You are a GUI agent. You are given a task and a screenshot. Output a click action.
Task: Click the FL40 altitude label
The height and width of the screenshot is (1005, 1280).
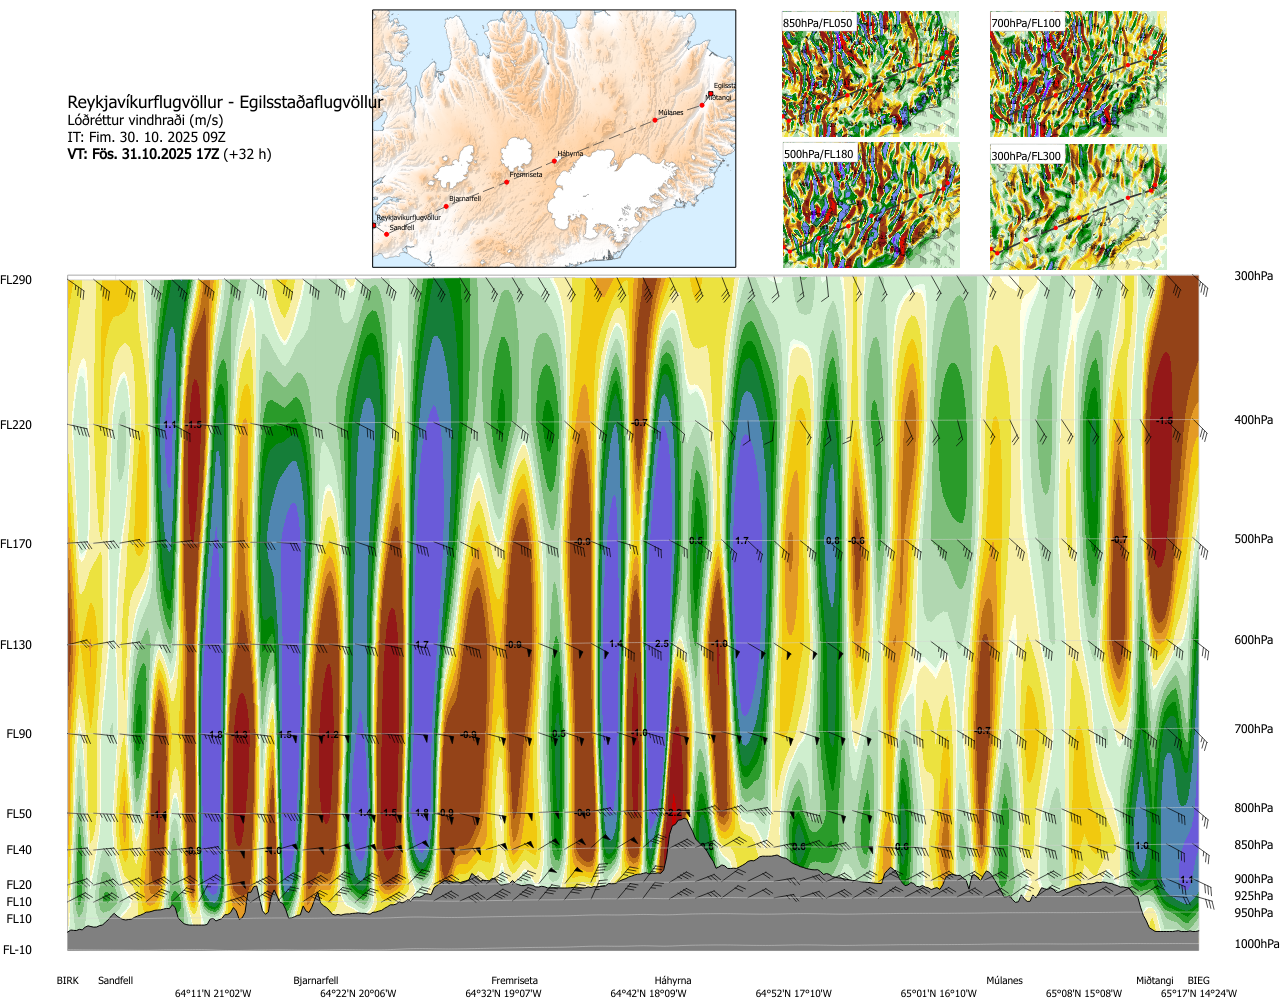19,850
